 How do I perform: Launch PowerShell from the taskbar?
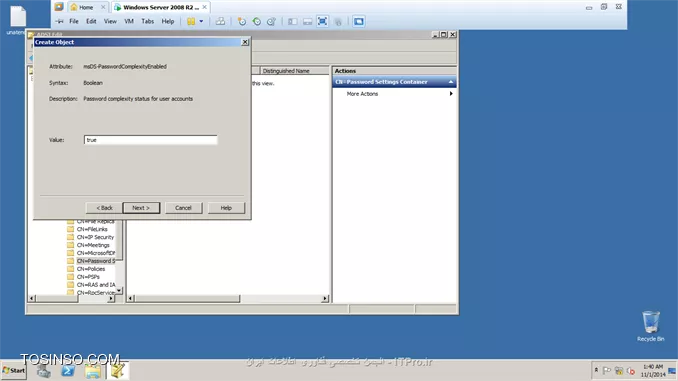coord(68,371)
